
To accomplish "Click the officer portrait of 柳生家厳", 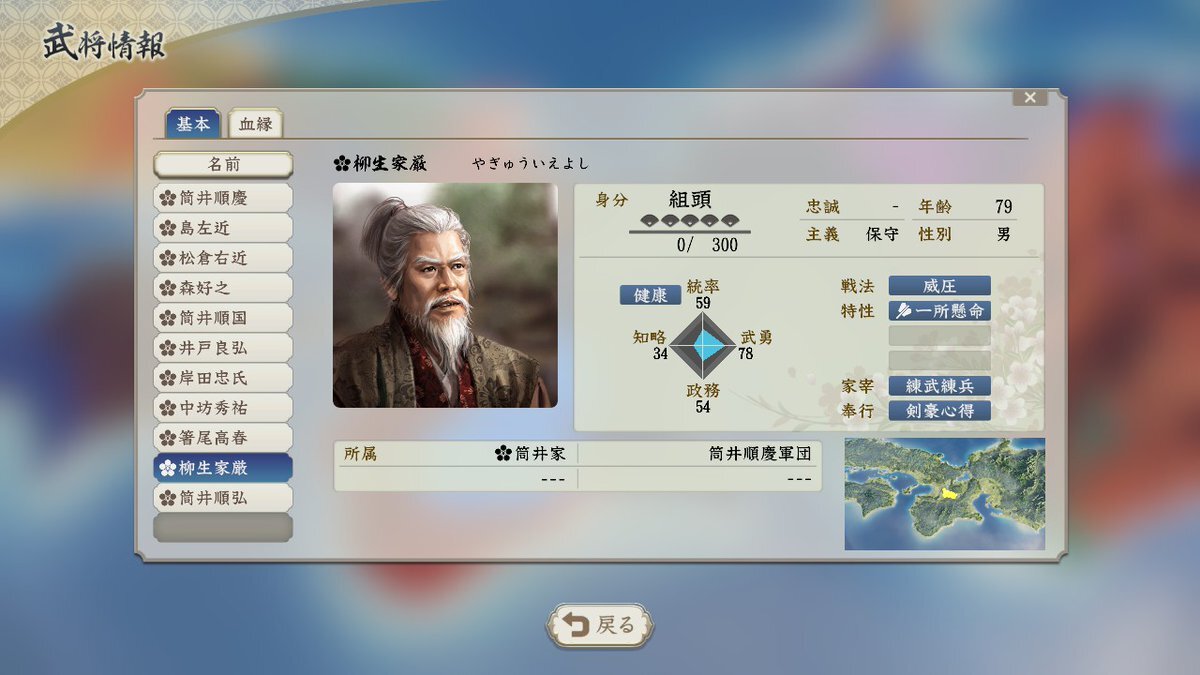I will 445,295.
